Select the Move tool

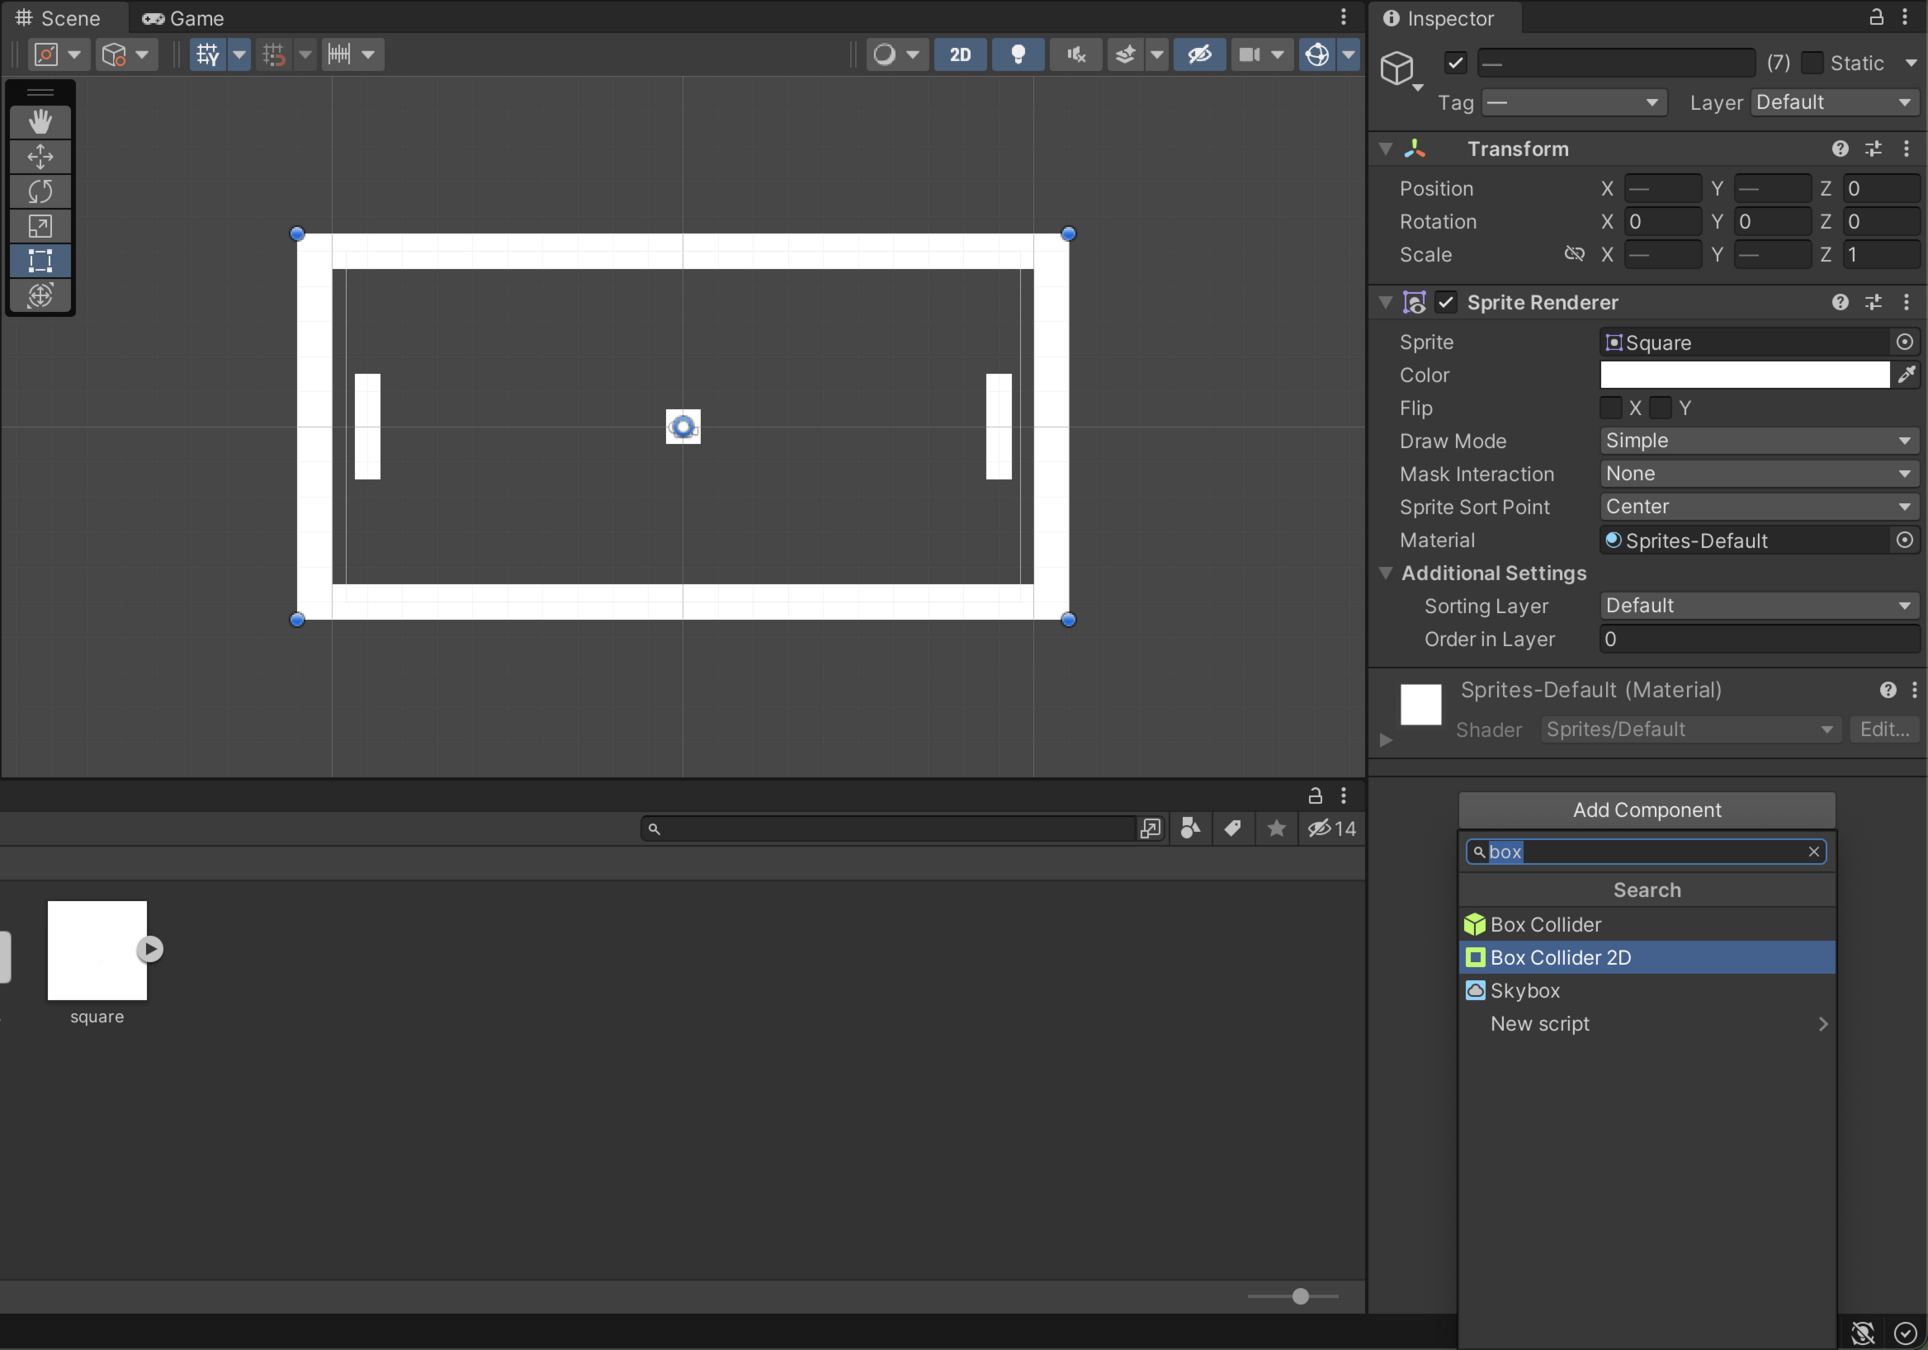(40, 156)
